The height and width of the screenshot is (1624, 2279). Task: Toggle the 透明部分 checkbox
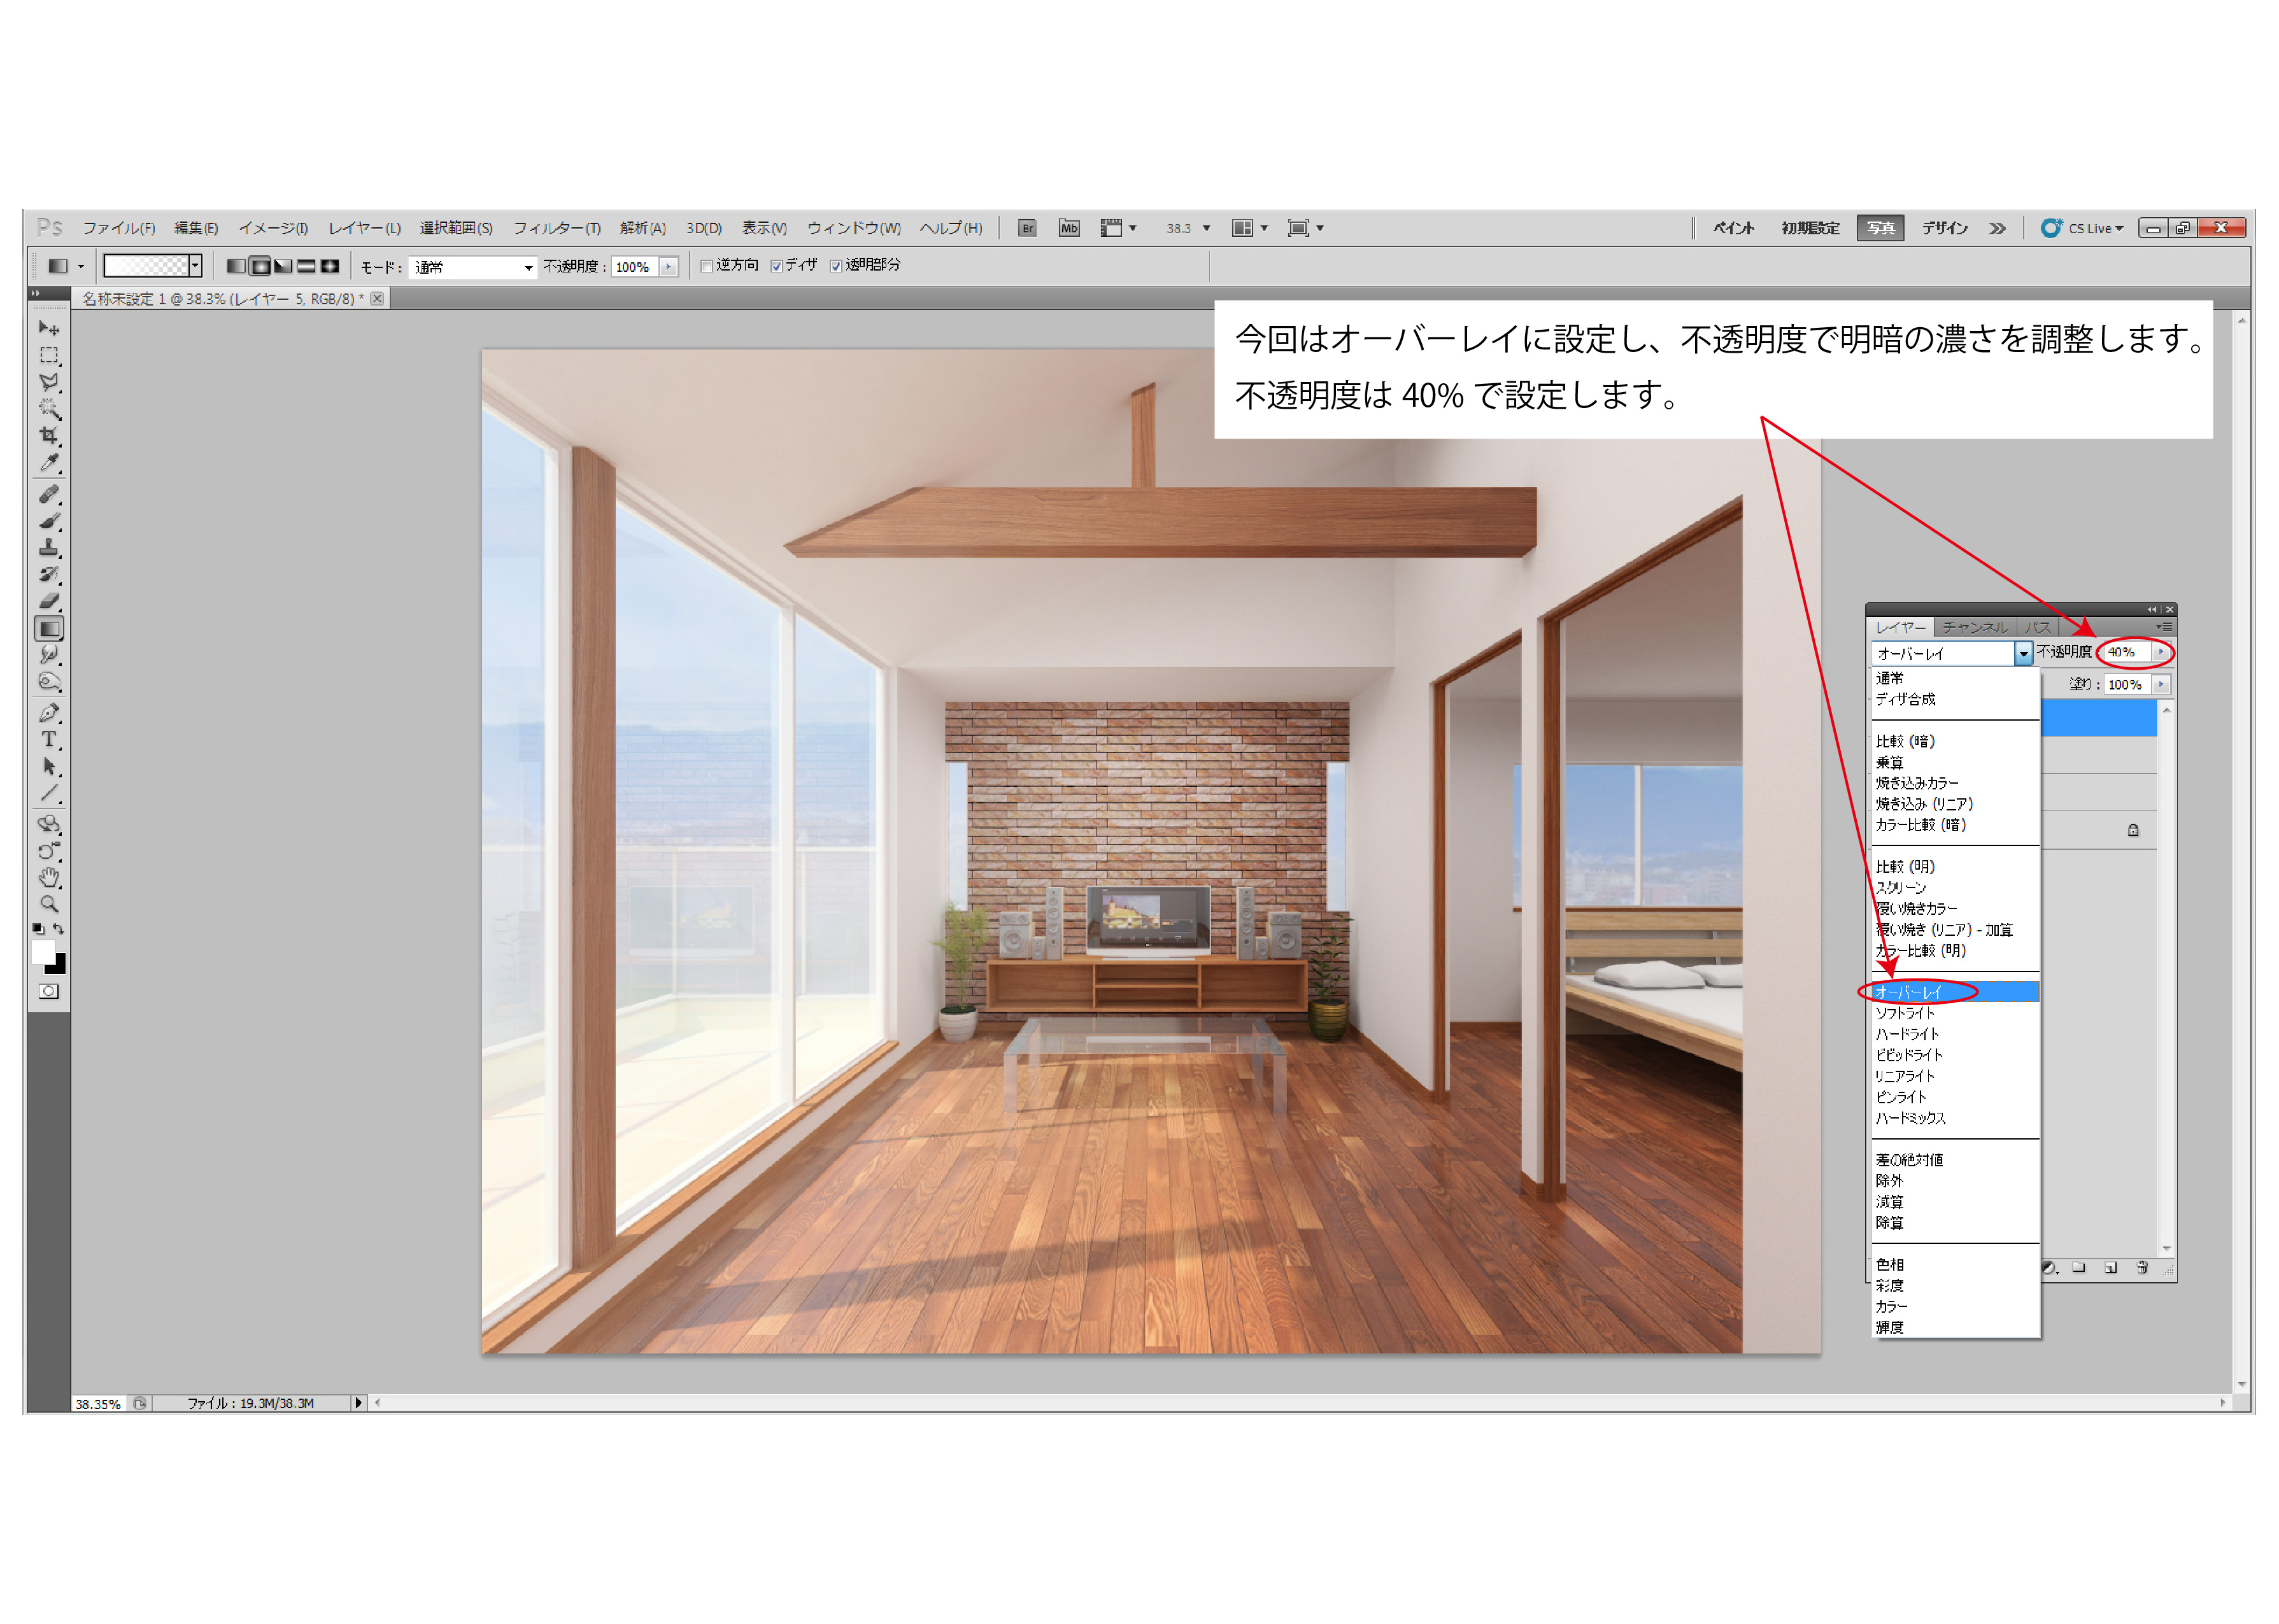tap(836, 266)
